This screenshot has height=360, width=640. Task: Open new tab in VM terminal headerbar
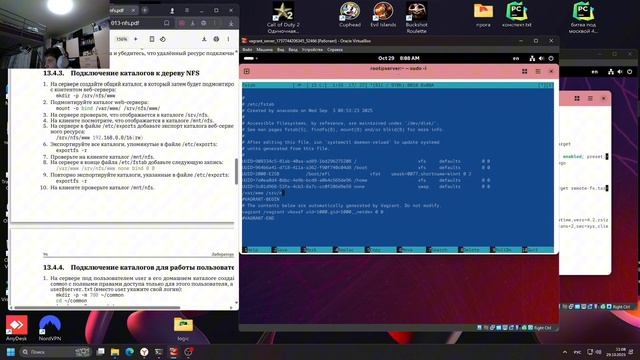coord(247,71)
